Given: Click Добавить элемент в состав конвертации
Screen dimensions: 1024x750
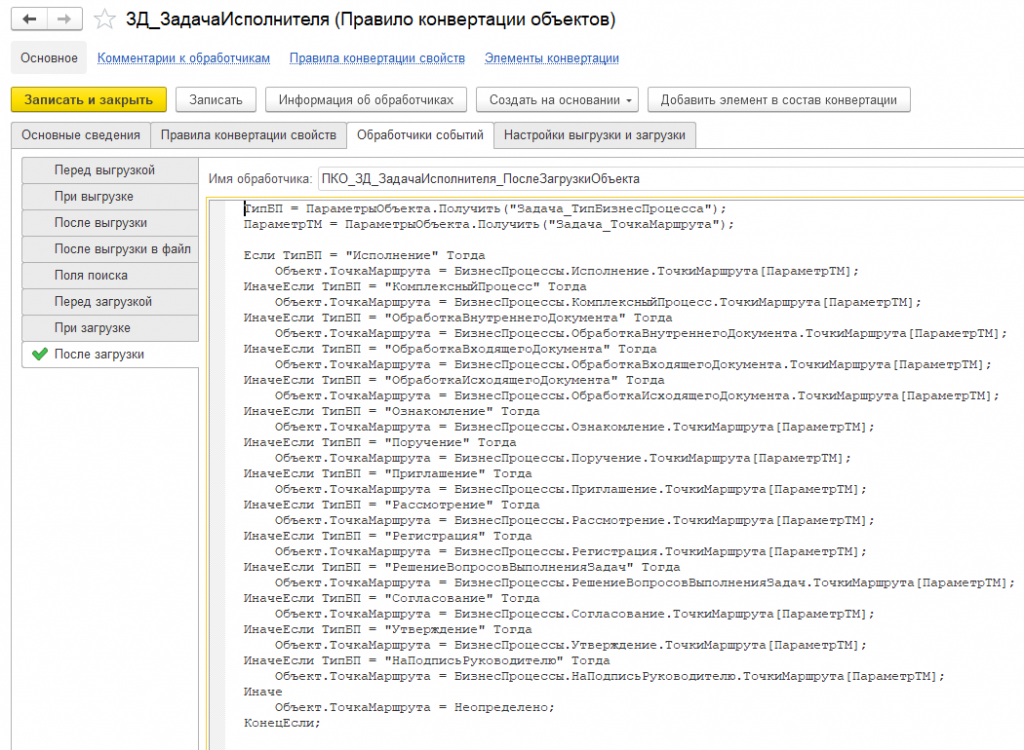Looking at the screenshot, I should coord(779,99).
